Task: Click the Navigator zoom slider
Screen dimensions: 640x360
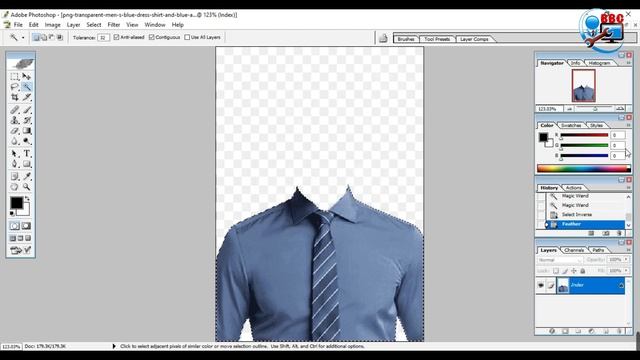Action: [x=596, y=109]
